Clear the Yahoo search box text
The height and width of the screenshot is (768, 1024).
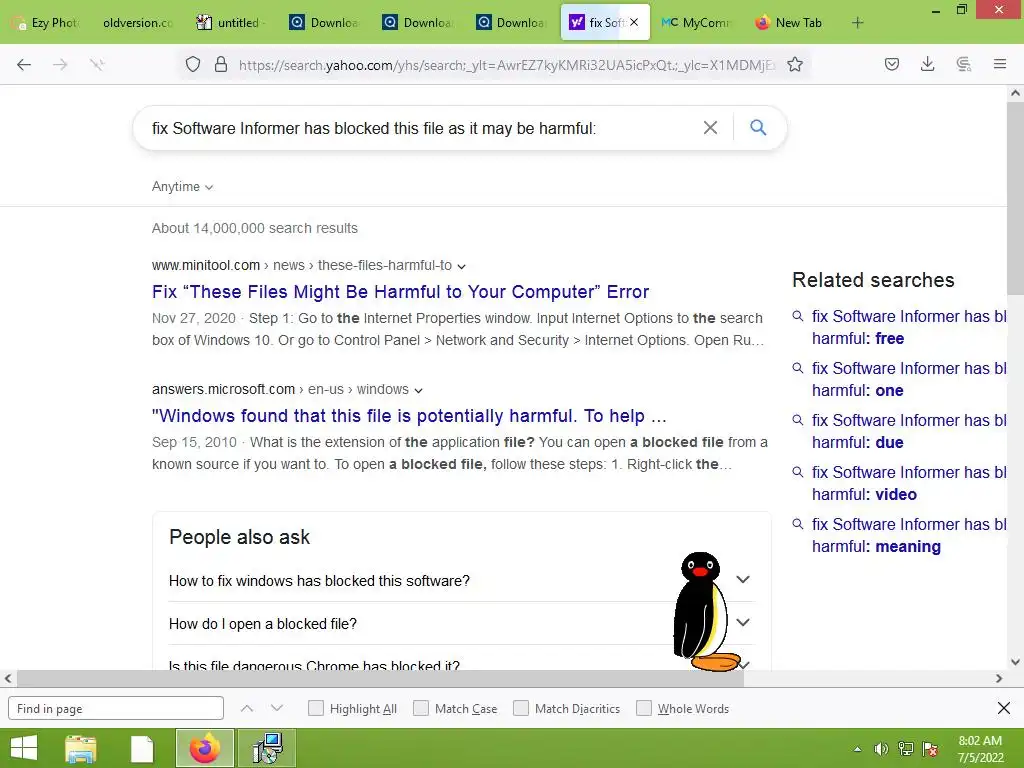tap(710, 127)
